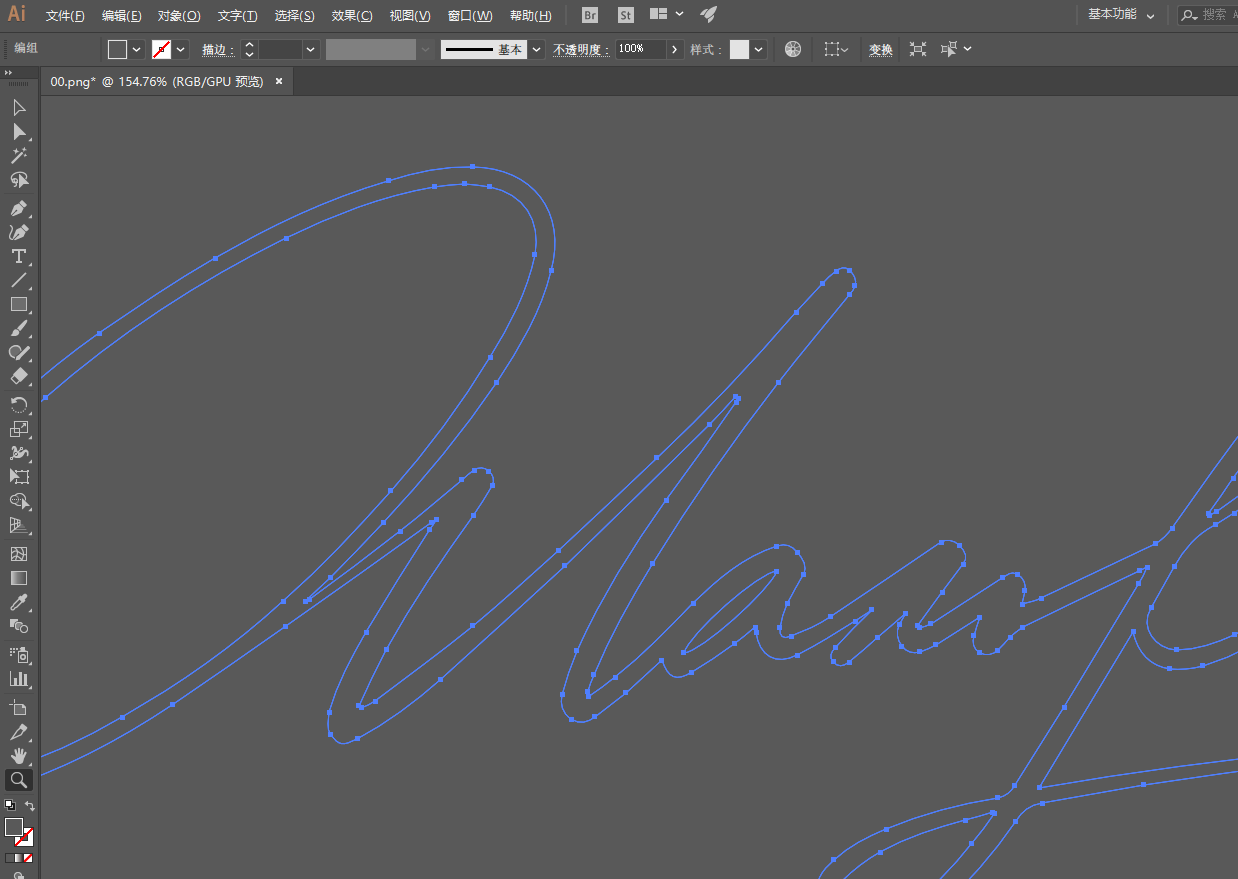The height and width of the screenshot is (879, 1238).
Task: Open the 不透明度 opacity panel link
Action: [581, 49]
